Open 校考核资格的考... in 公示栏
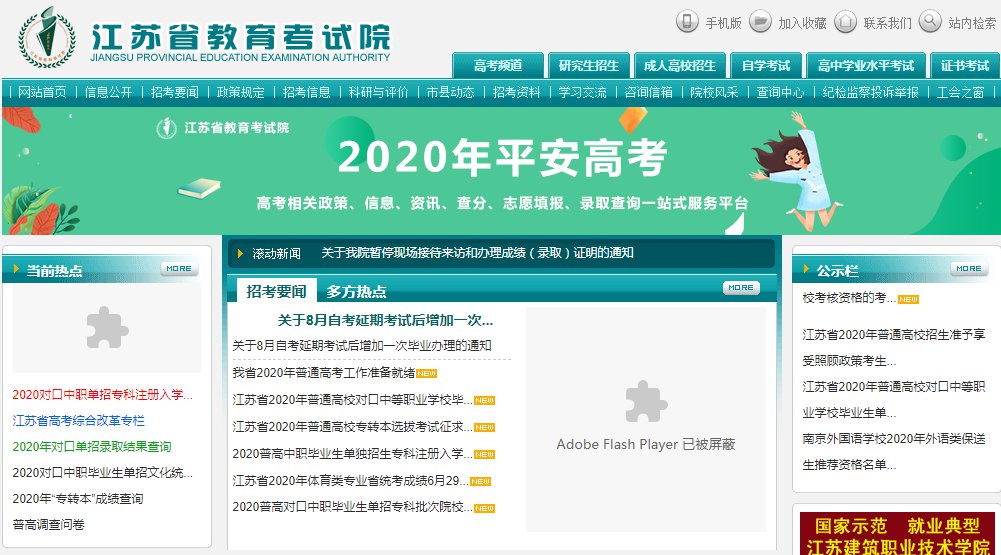Image resolution: width=1001 pixels, height=555 pixels. 849,298
